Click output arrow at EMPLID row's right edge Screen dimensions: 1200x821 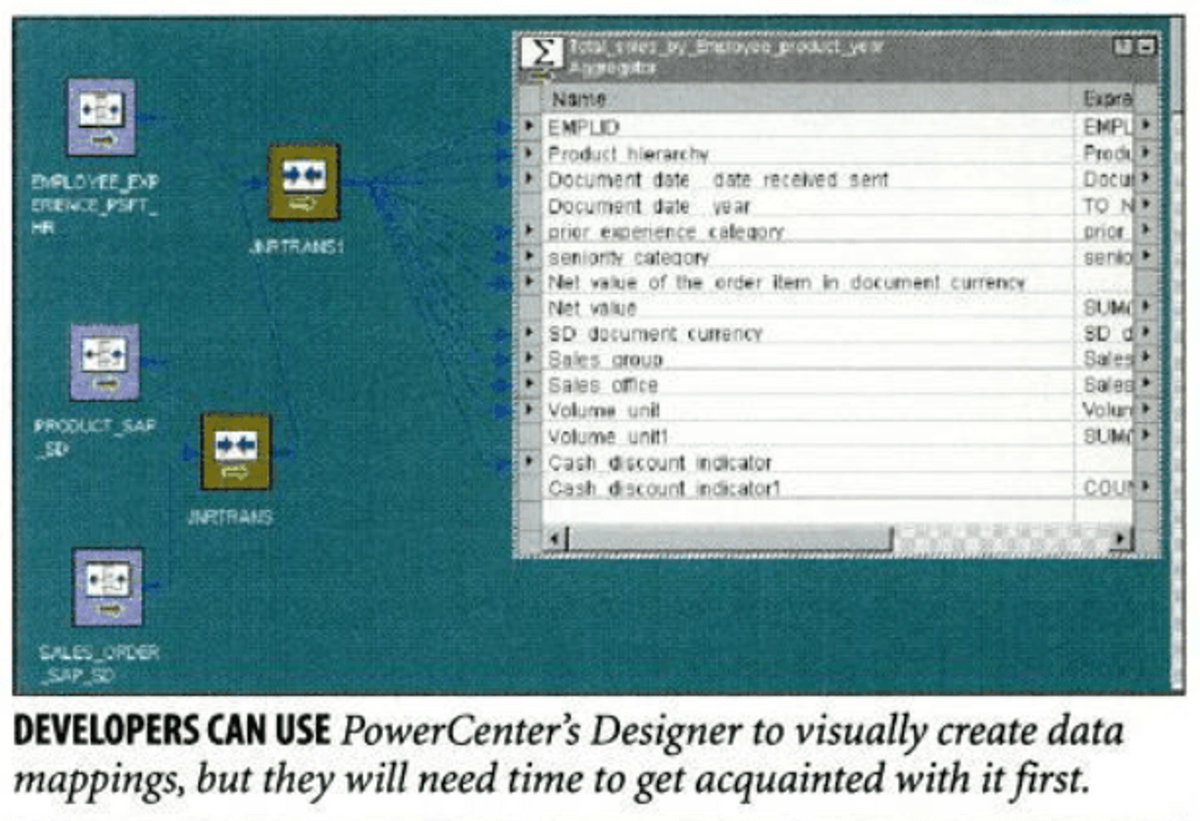(x=1145, y=127)
